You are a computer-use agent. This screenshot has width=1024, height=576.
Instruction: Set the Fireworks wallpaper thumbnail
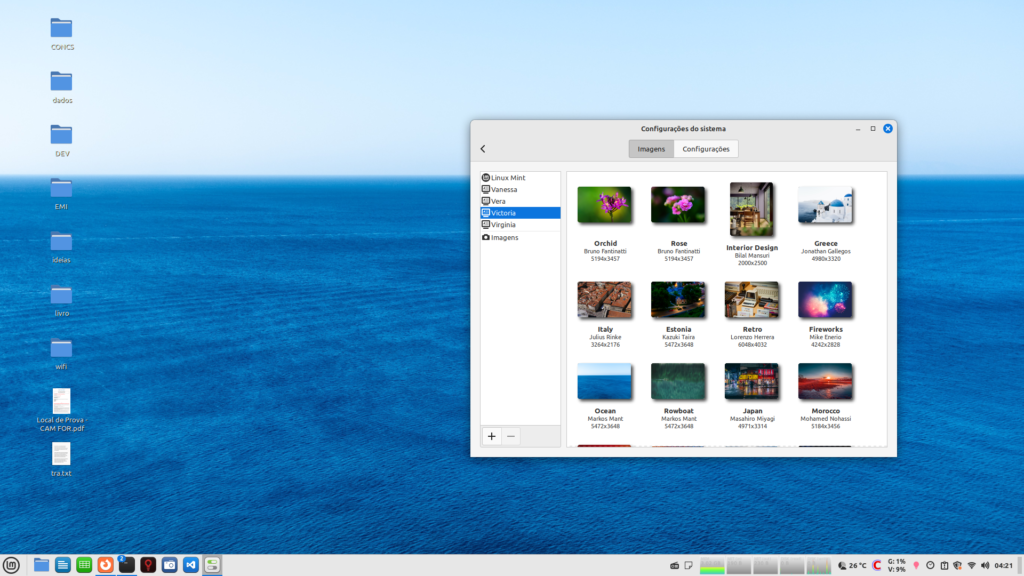click(x=825, y=300)
